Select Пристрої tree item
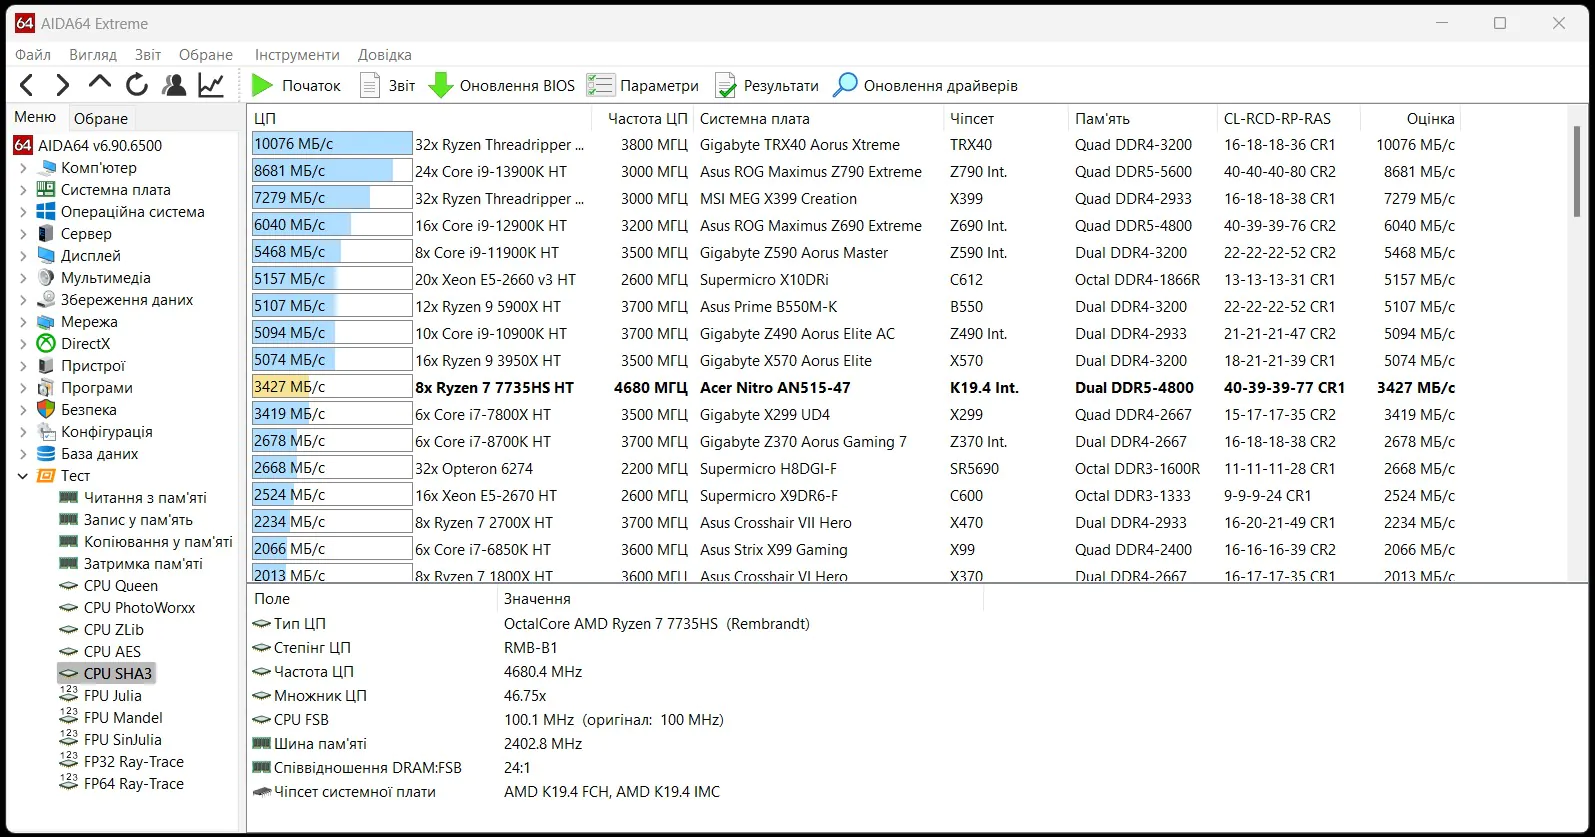Image resolution: width=1595 pixels, height=837 pixels. coord(81,366)
